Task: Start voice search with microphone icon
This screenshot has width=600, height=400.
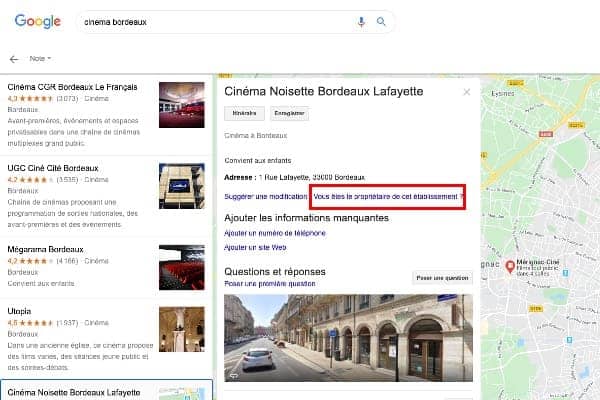Action: [361, 22]
